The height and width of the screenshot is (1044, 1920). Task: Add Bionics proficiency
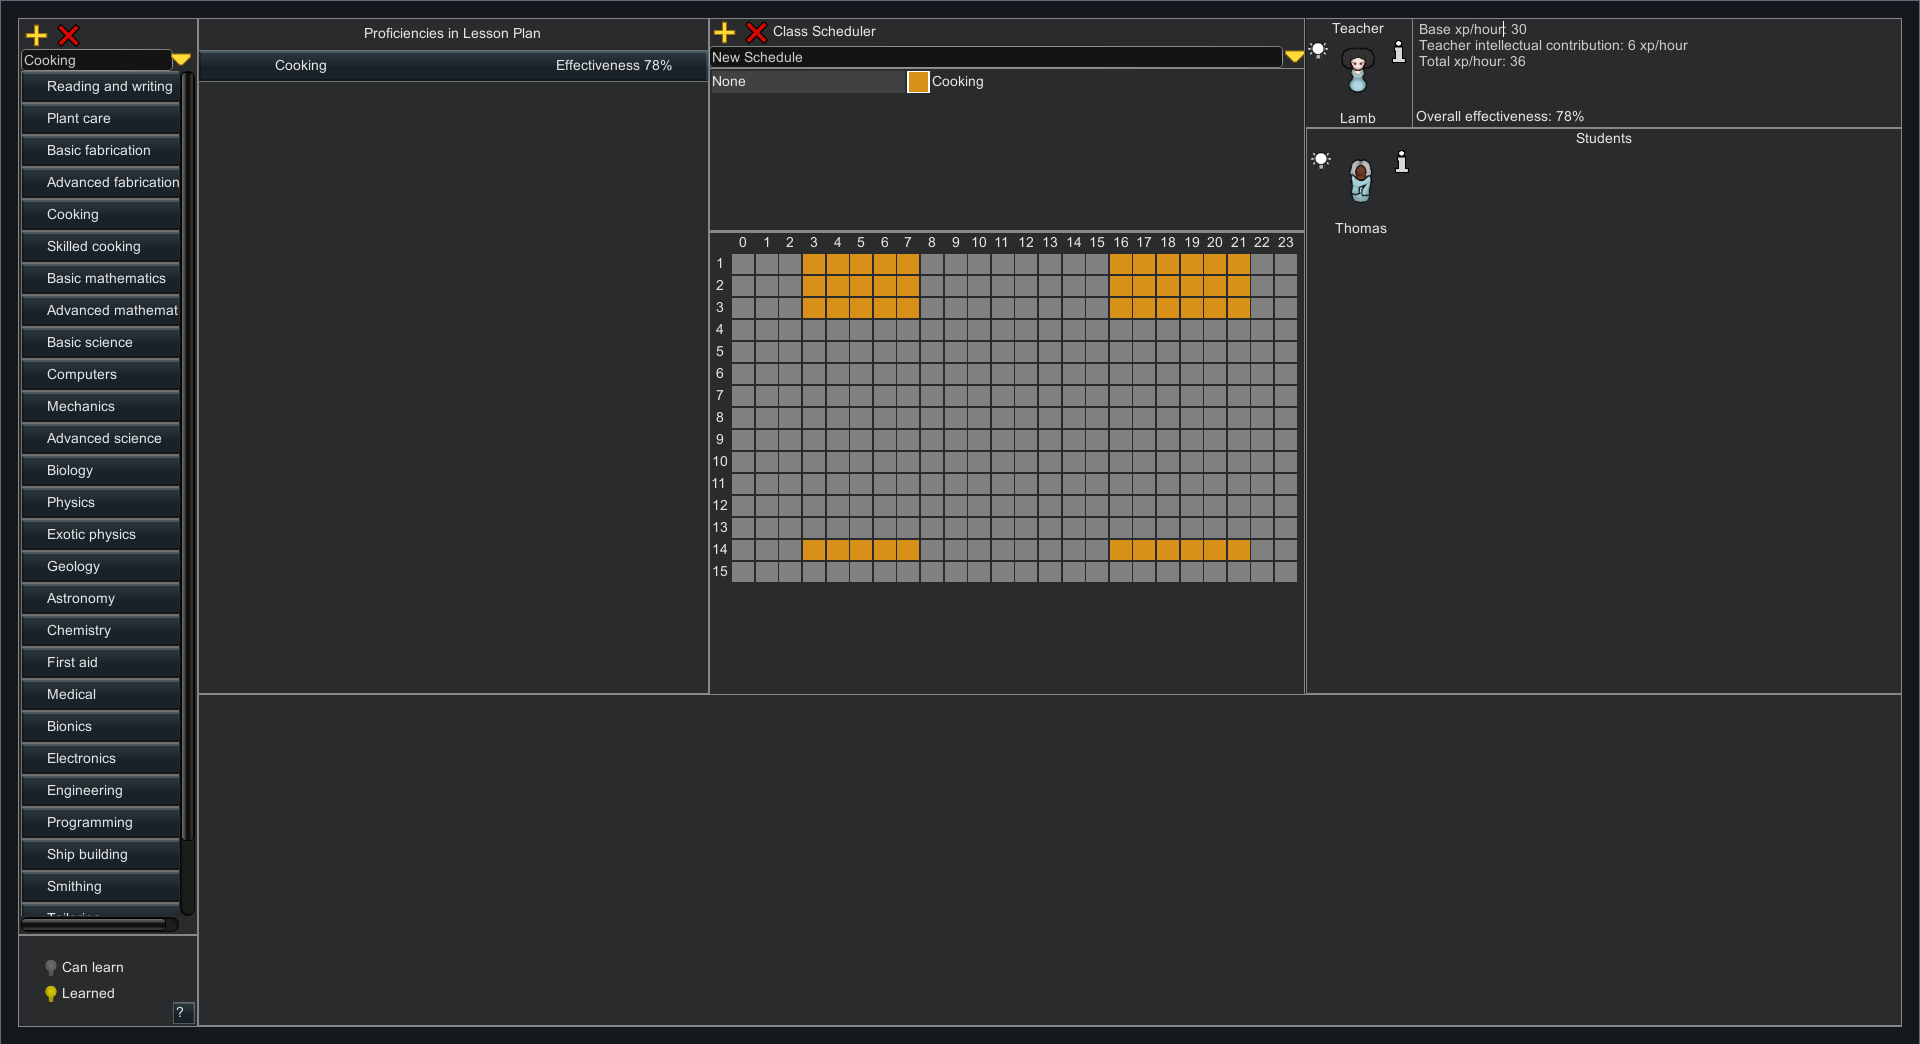tap(101, 727)
